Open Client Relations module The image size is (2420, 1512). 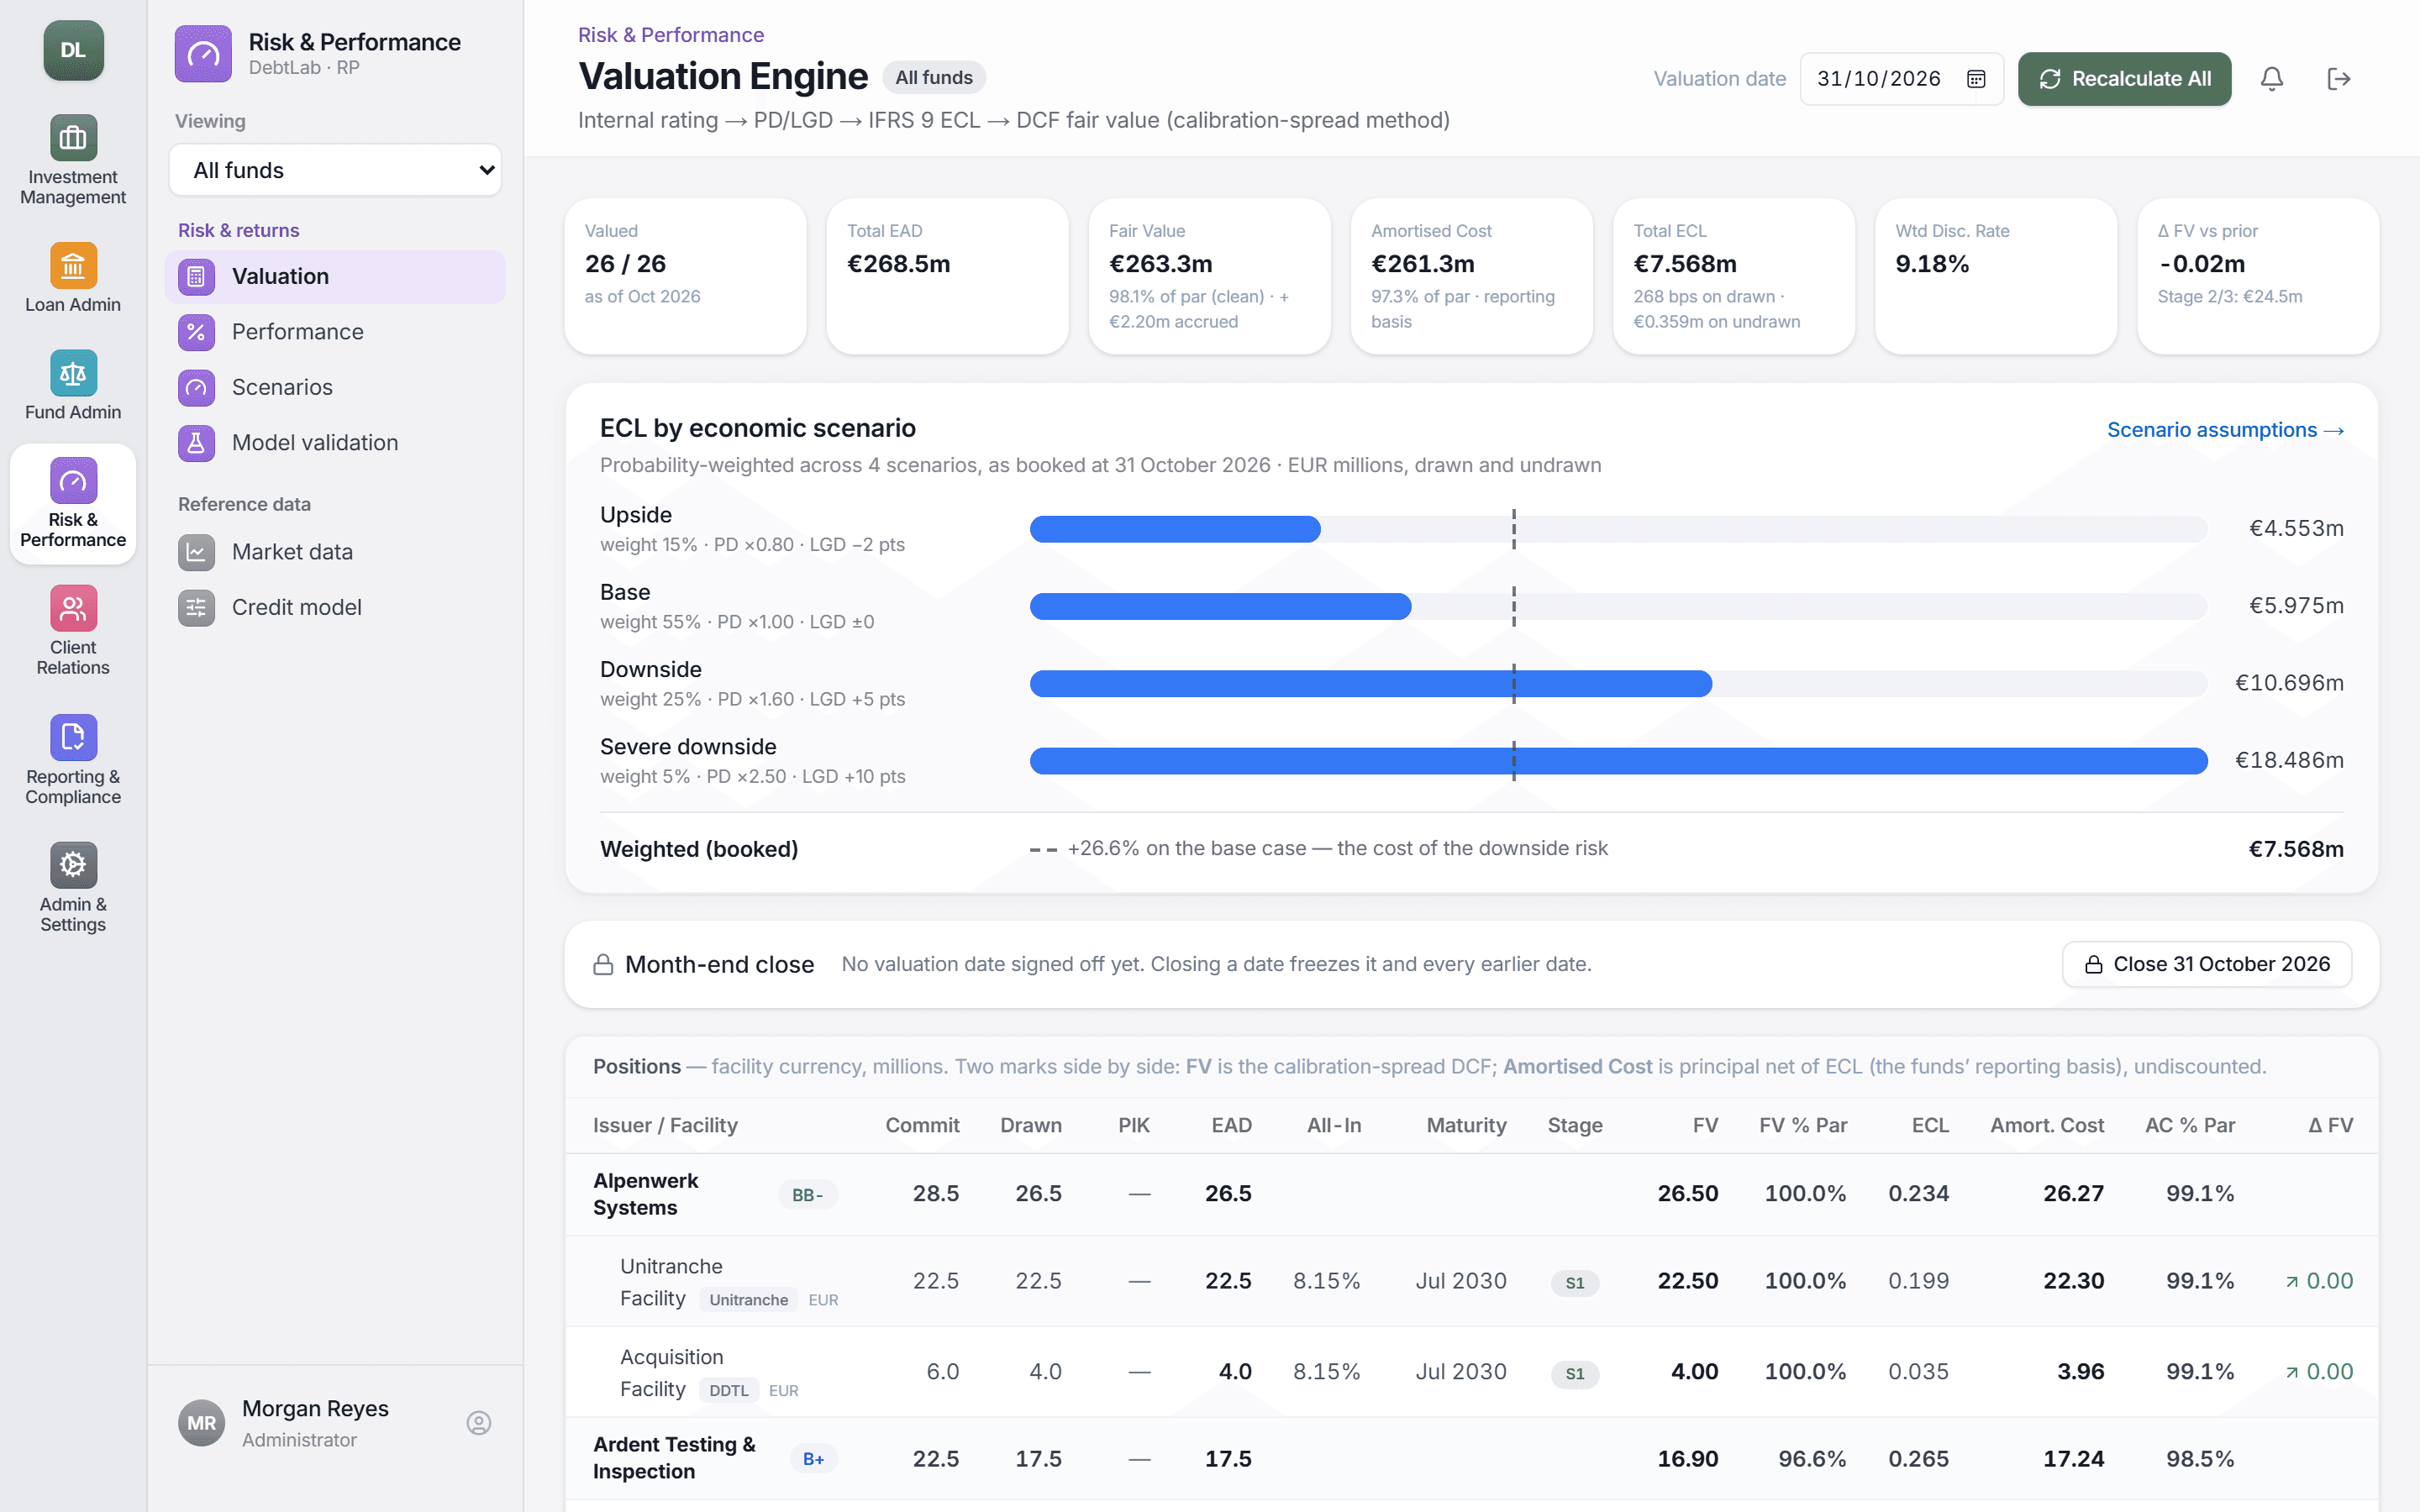[73, 631]
